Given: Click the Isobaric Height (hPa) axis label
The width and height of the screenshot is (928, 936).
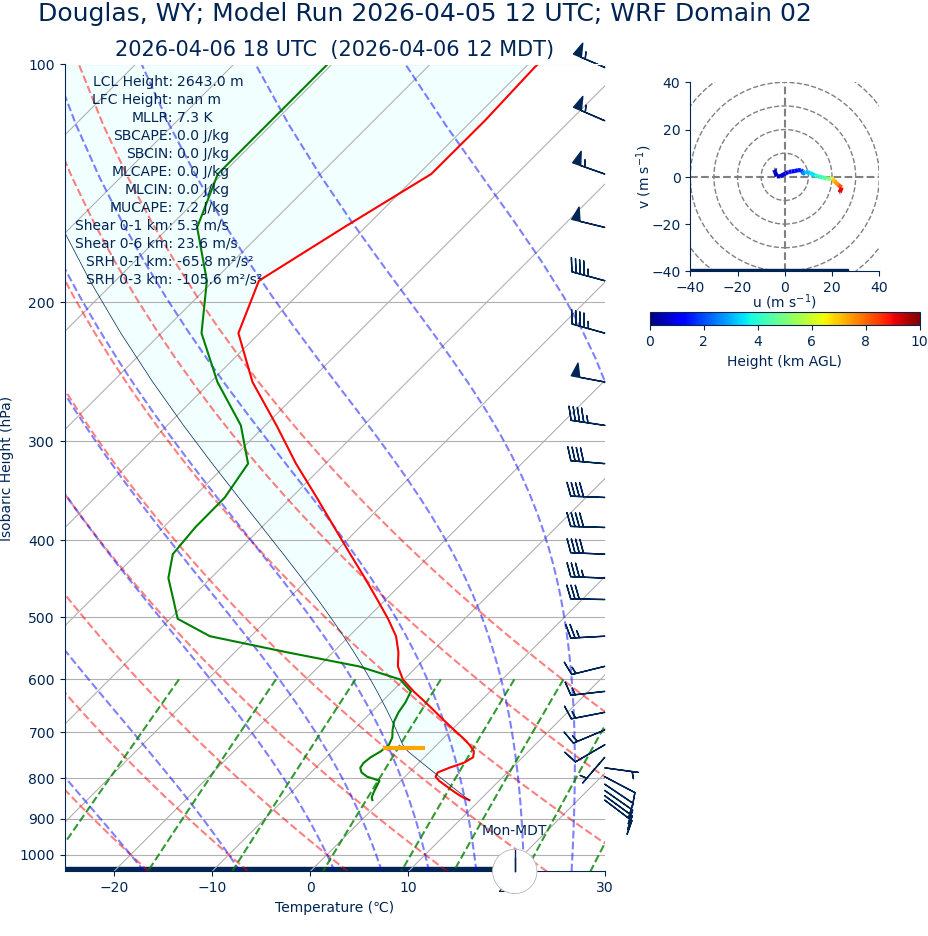Looking at the screenshot, I should [7, 469].
